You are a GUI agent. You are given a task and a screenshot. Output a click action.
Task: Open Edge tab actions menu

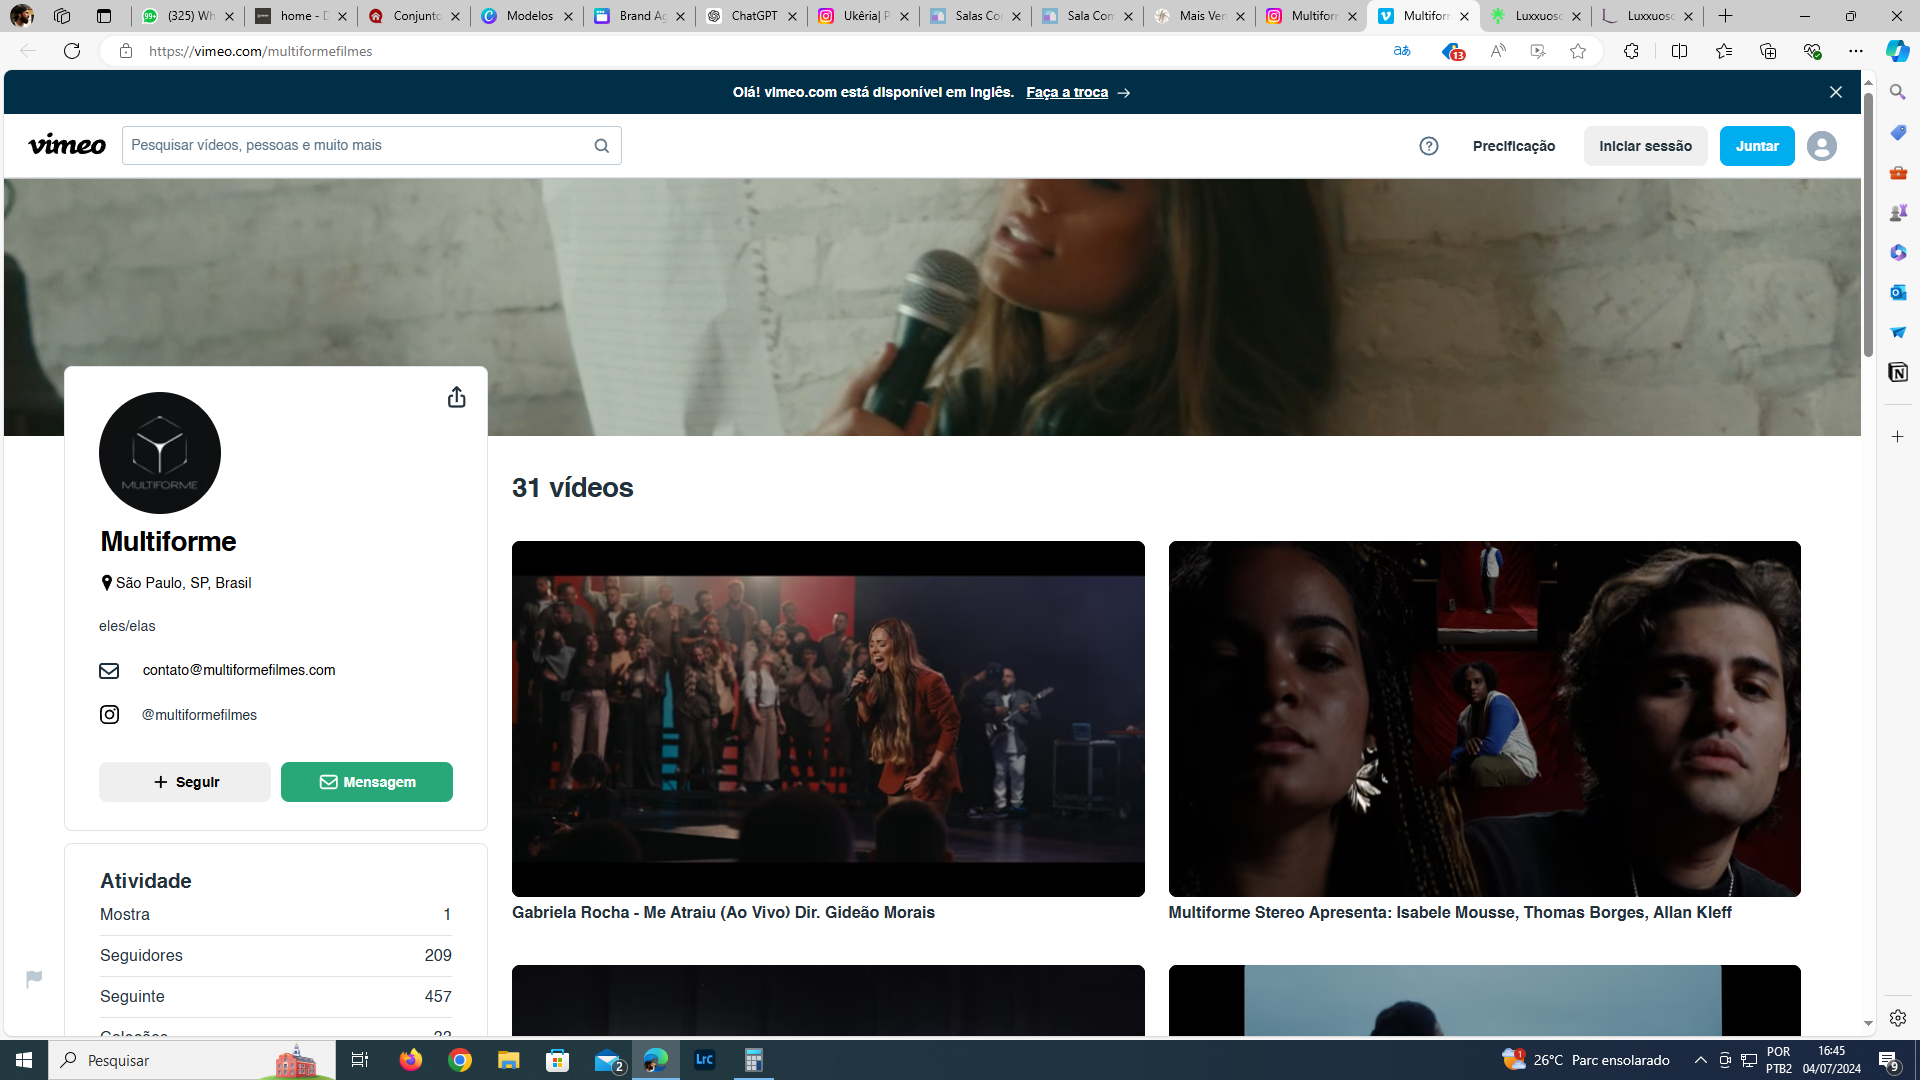pyautogui.click(x=104, y=16)
